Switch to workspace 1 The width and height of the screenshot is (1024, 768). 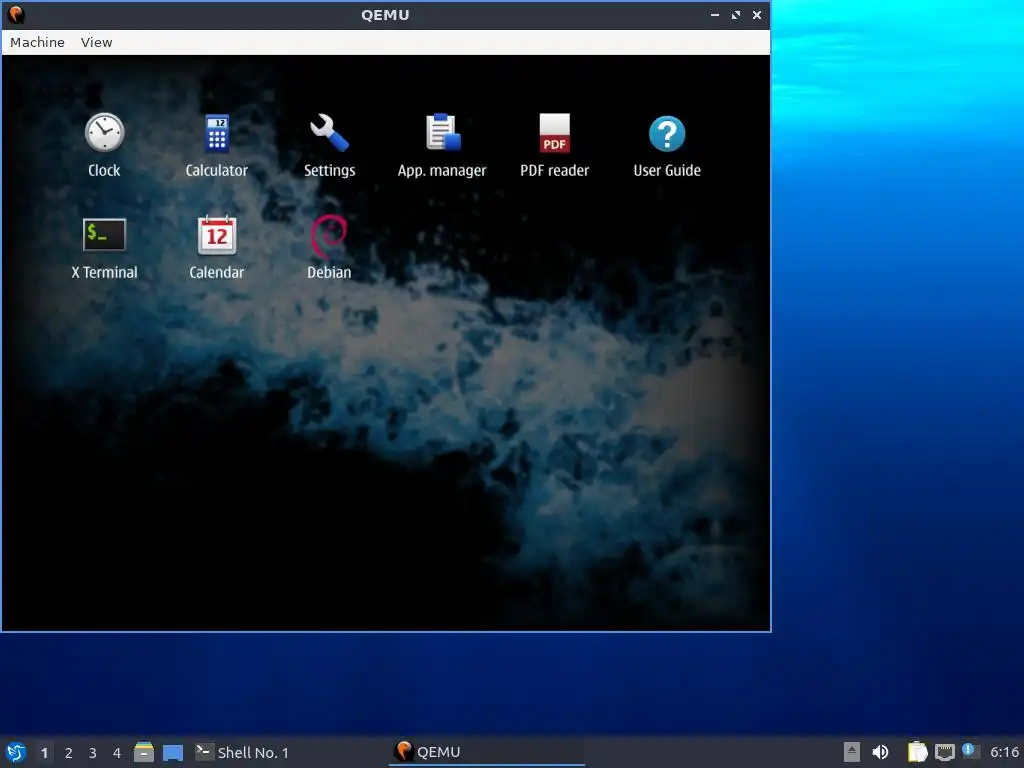coord(44,753)
